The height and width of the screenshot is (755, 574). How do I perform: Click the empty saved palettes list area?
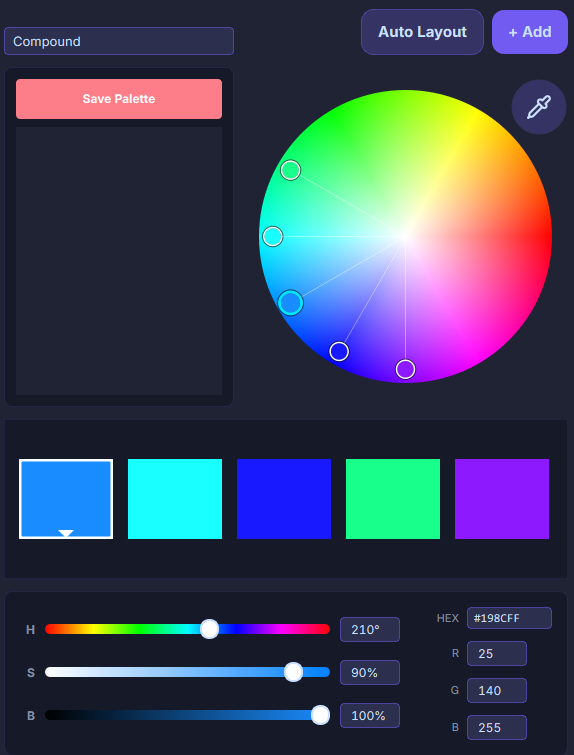click(x=119, y=261)
